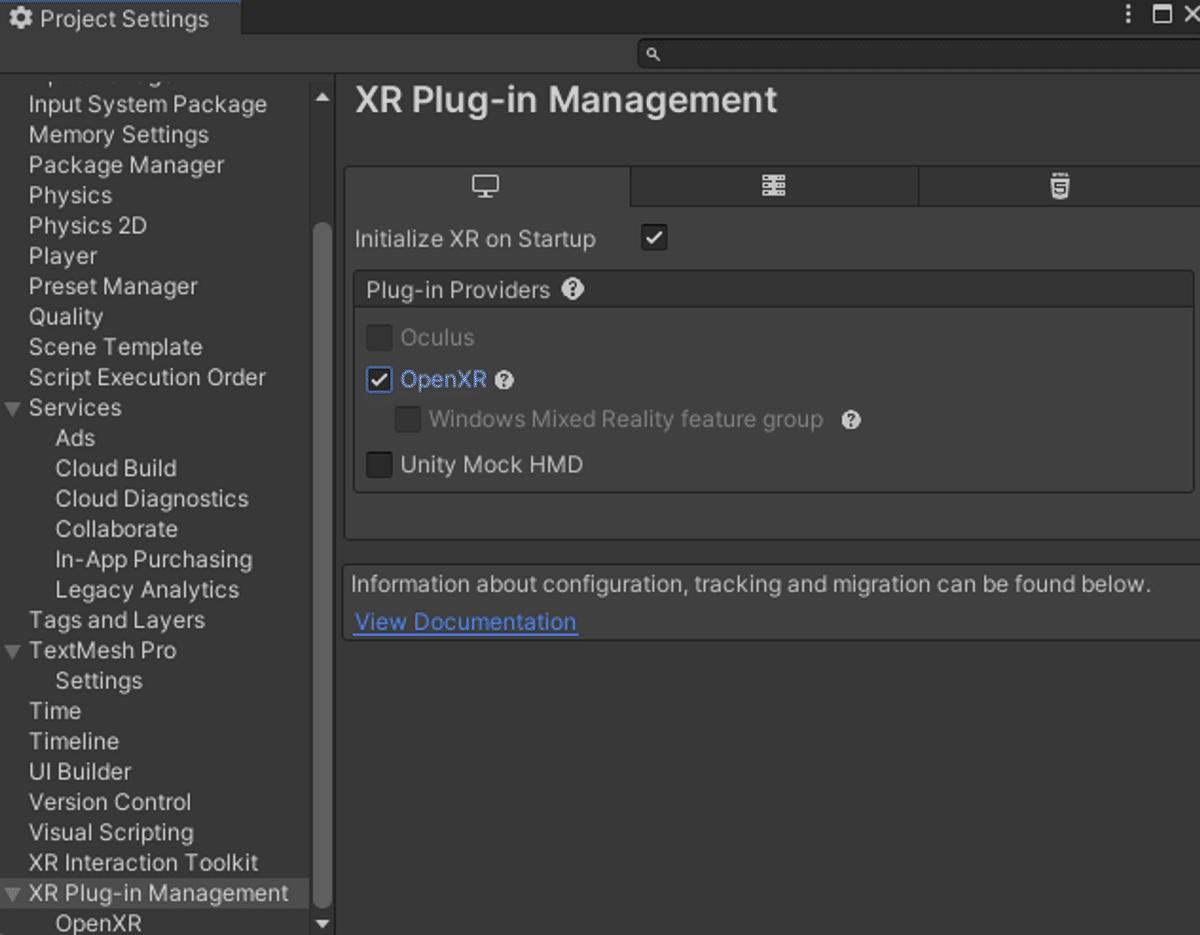1200x935 pixels.
Task: Open Preset Manager settings
Action: 113,286
